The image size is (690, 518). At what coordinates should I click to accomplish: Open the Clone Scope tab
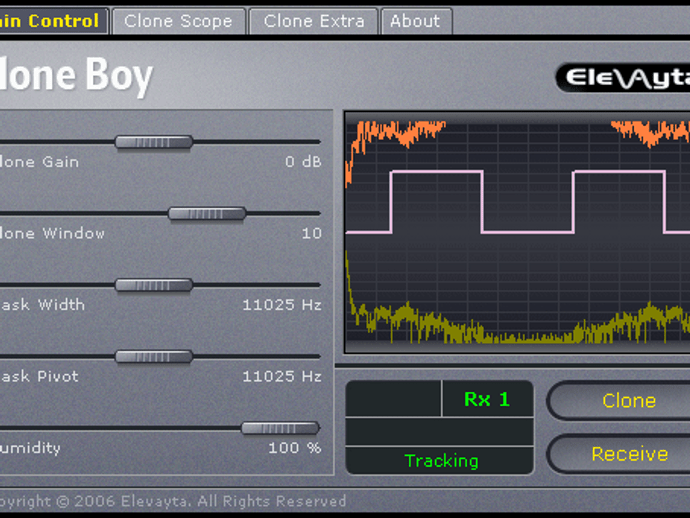178,21
